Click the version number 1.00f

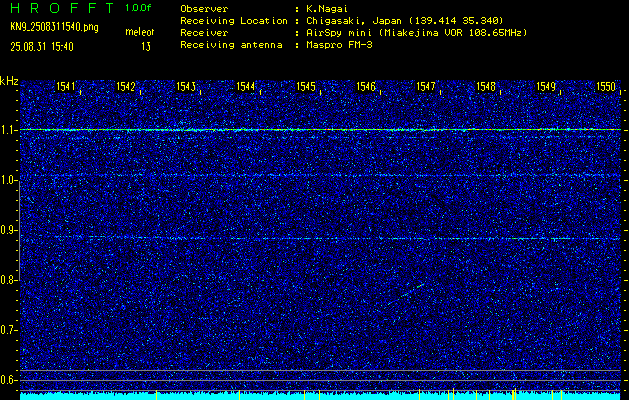138,8
